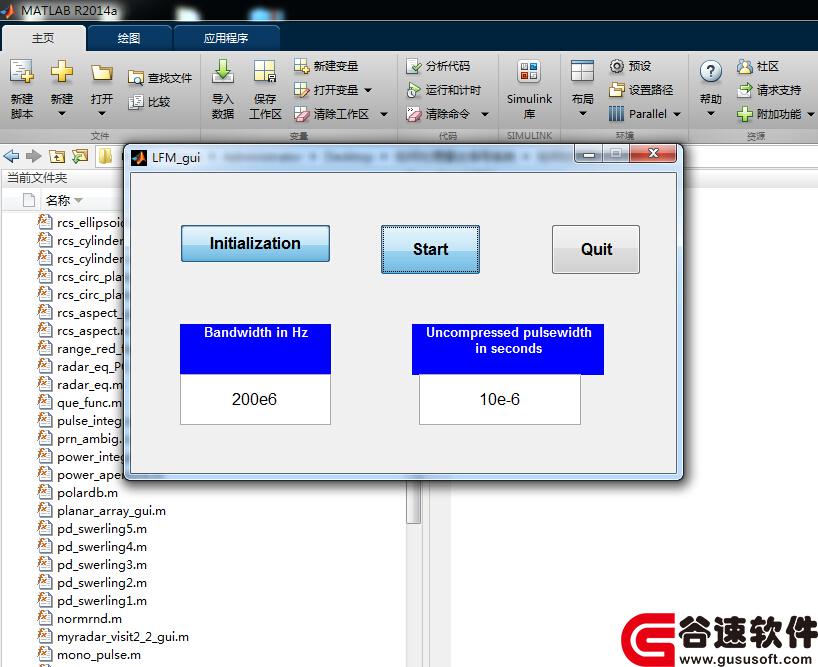Viewport: 818px width, 667px height.
Task: Click the Start button in LFM_gui
Action: [430, 249]
